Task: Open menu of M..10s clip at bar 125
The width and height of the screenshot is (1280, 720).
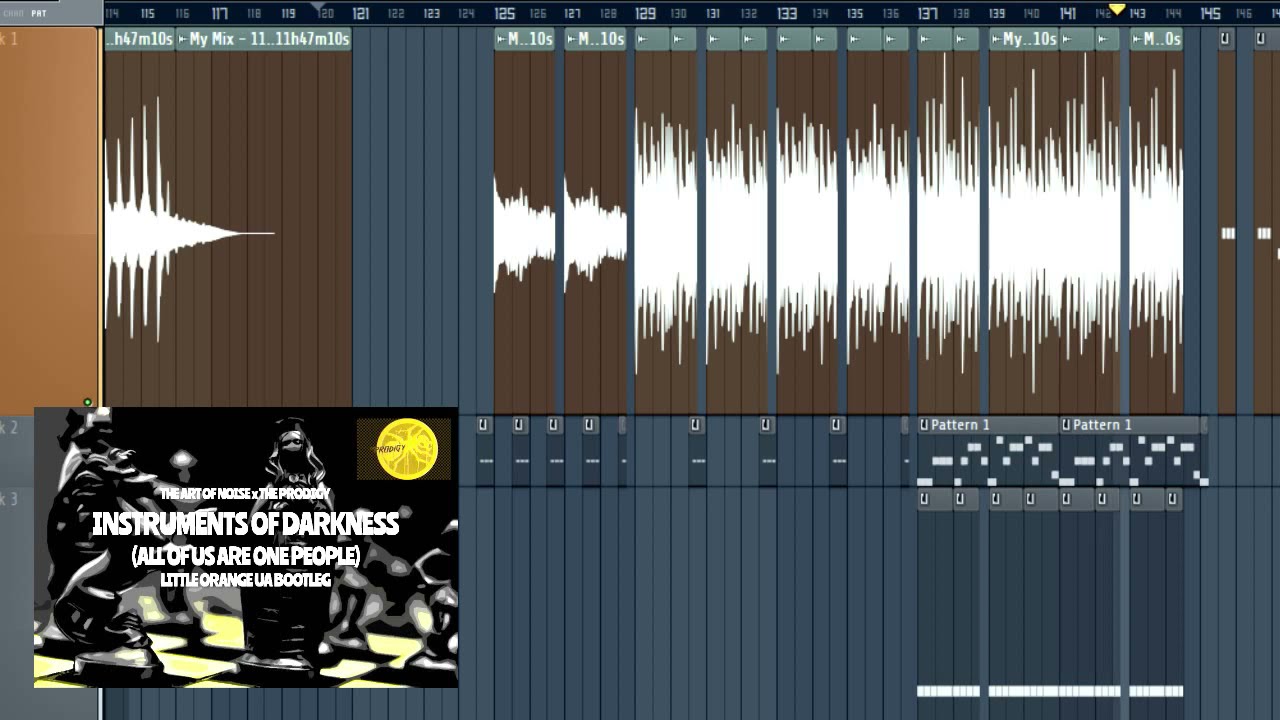Action: (x=502, y=39)
